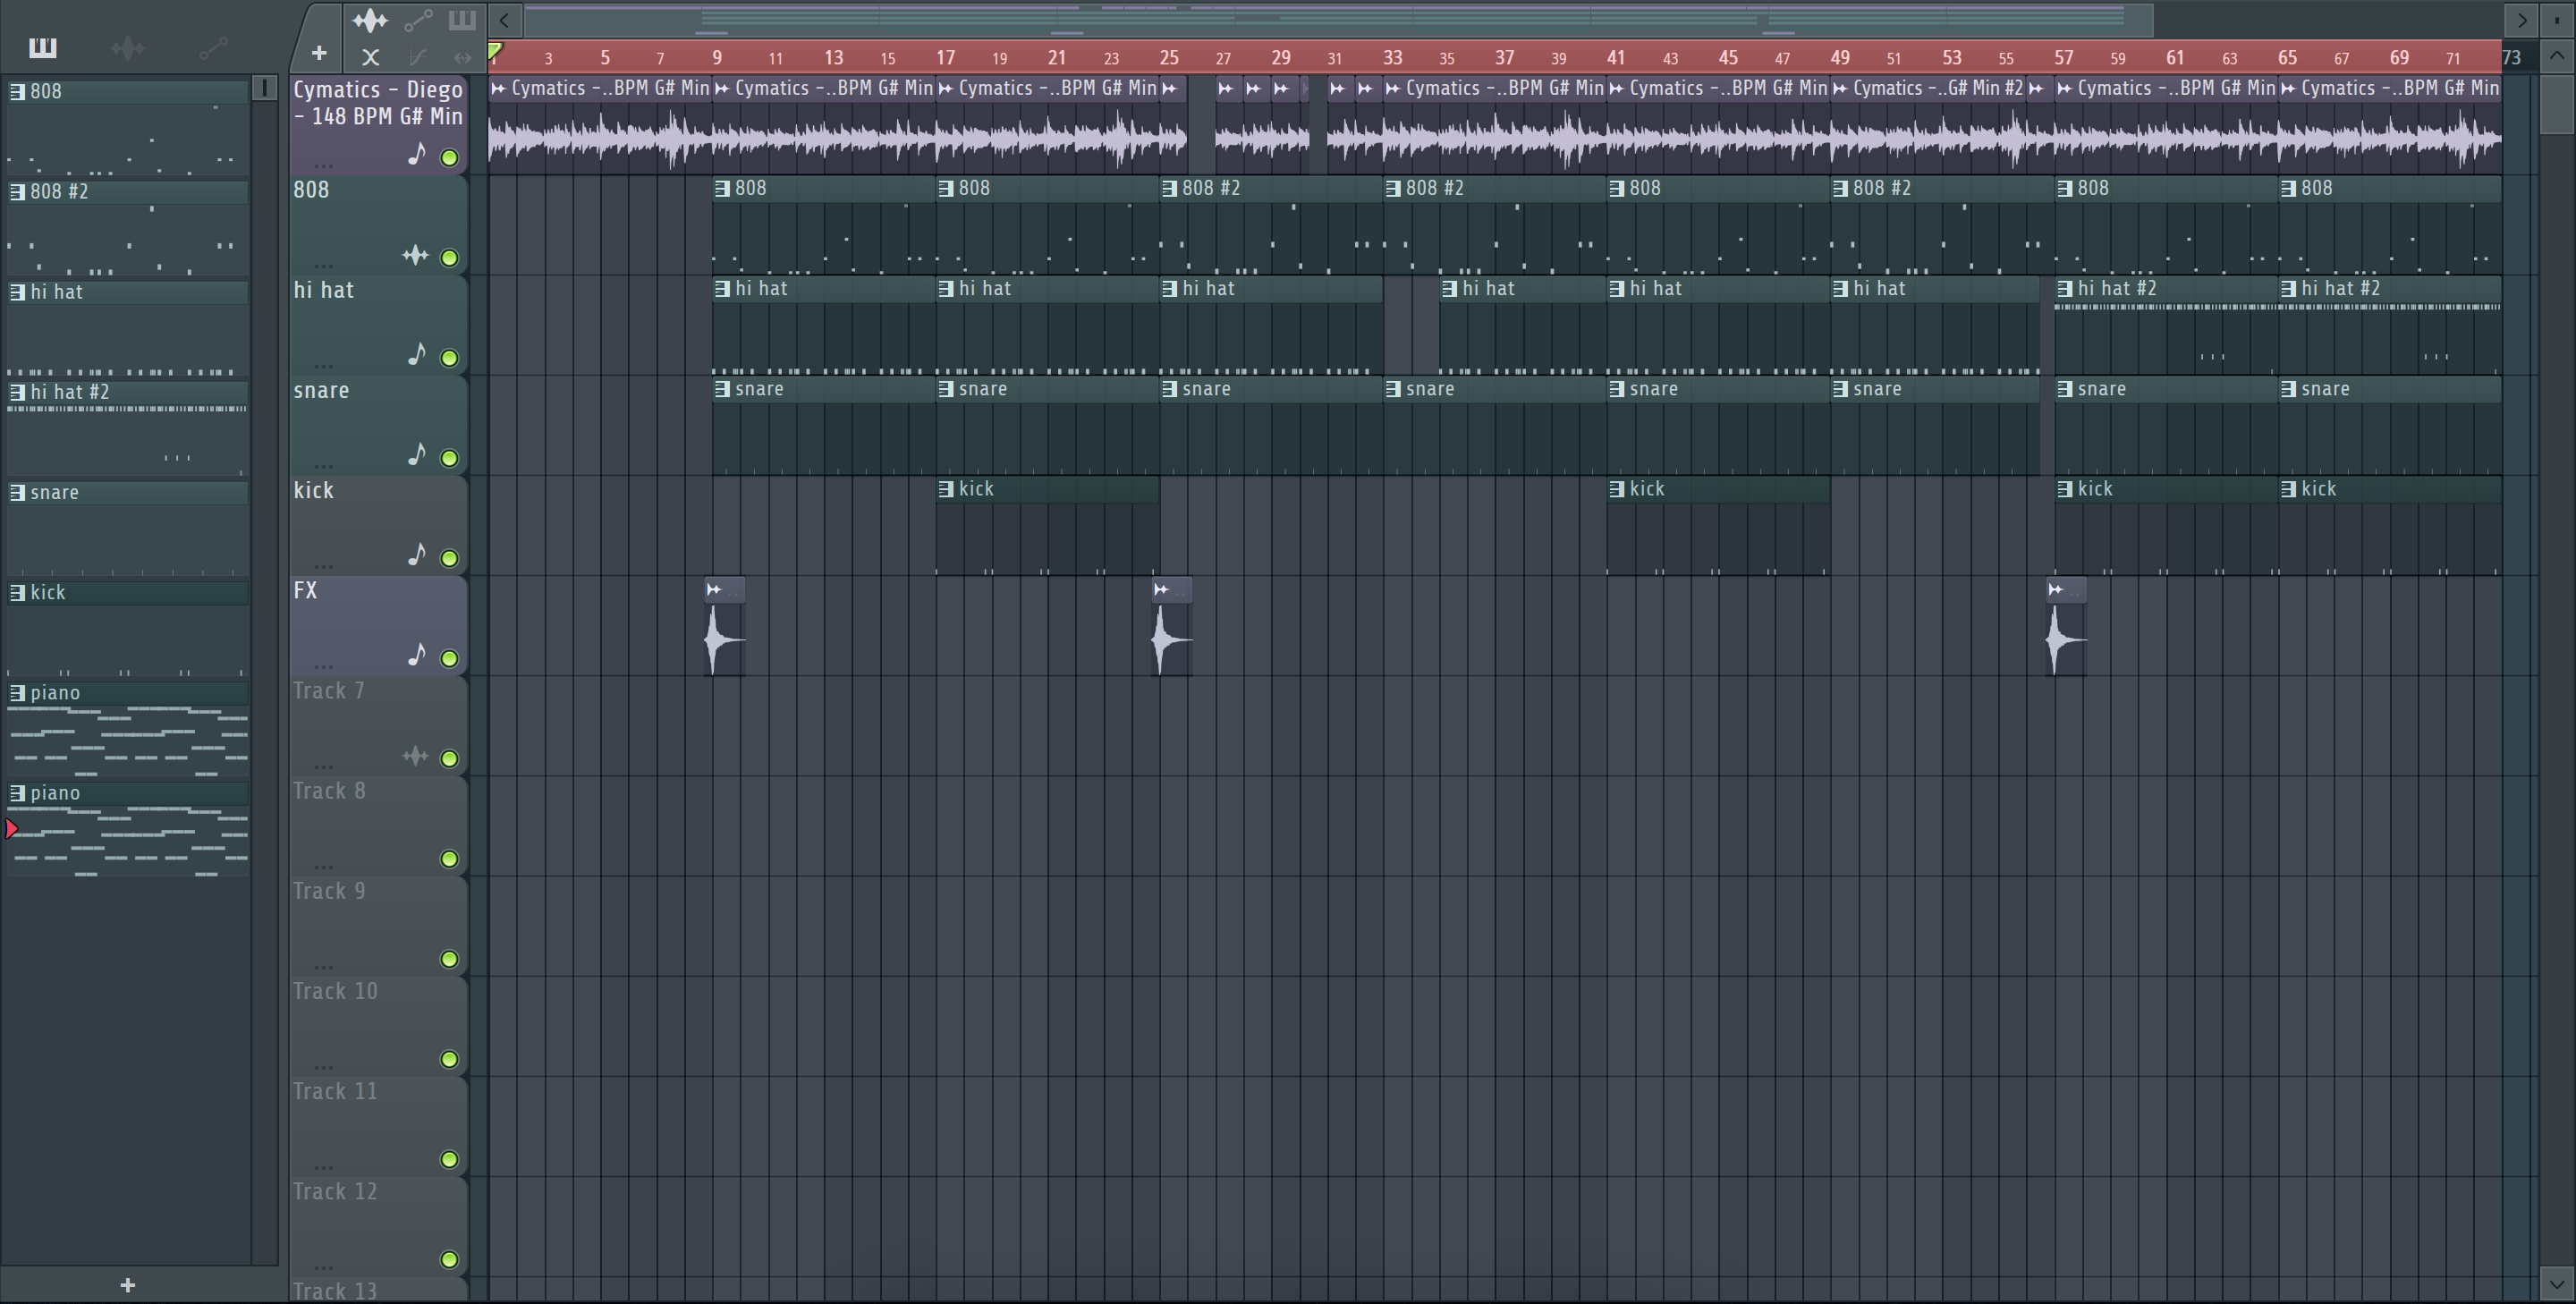
Task: Click the top-right playlist zoom handle button
Action: point(2557,19)
